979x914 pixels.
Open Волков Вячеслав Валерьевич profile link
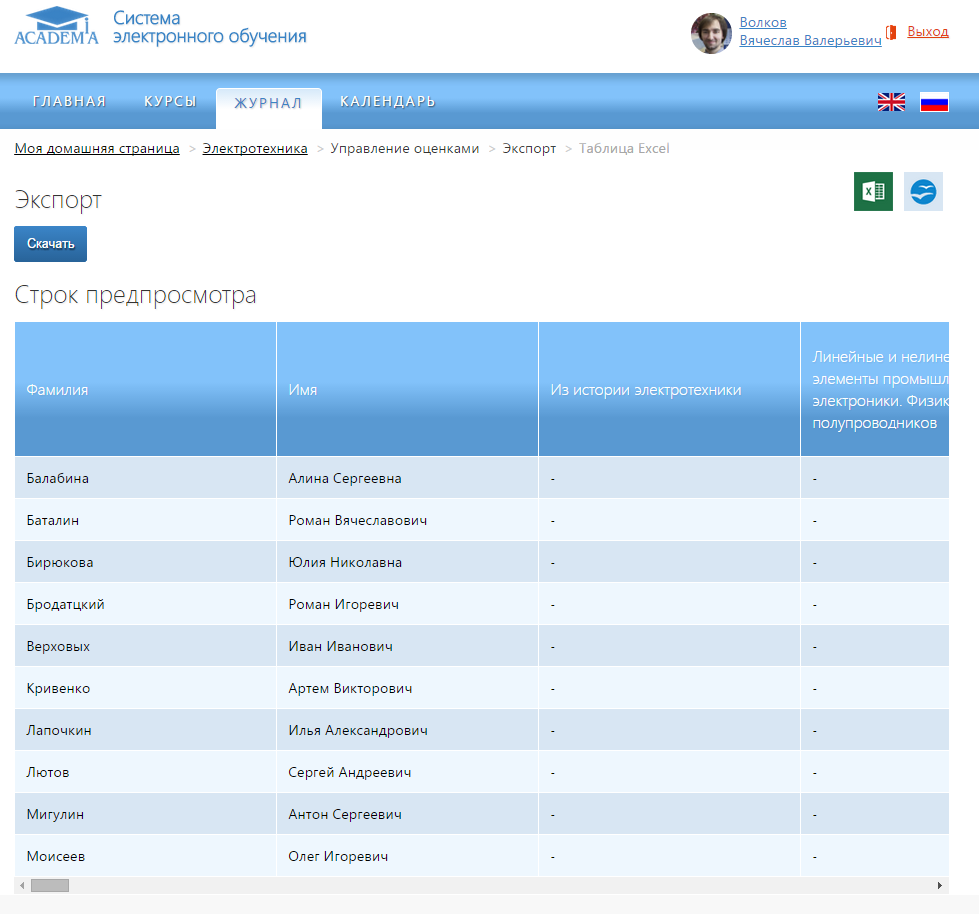[x=810, y=31]
